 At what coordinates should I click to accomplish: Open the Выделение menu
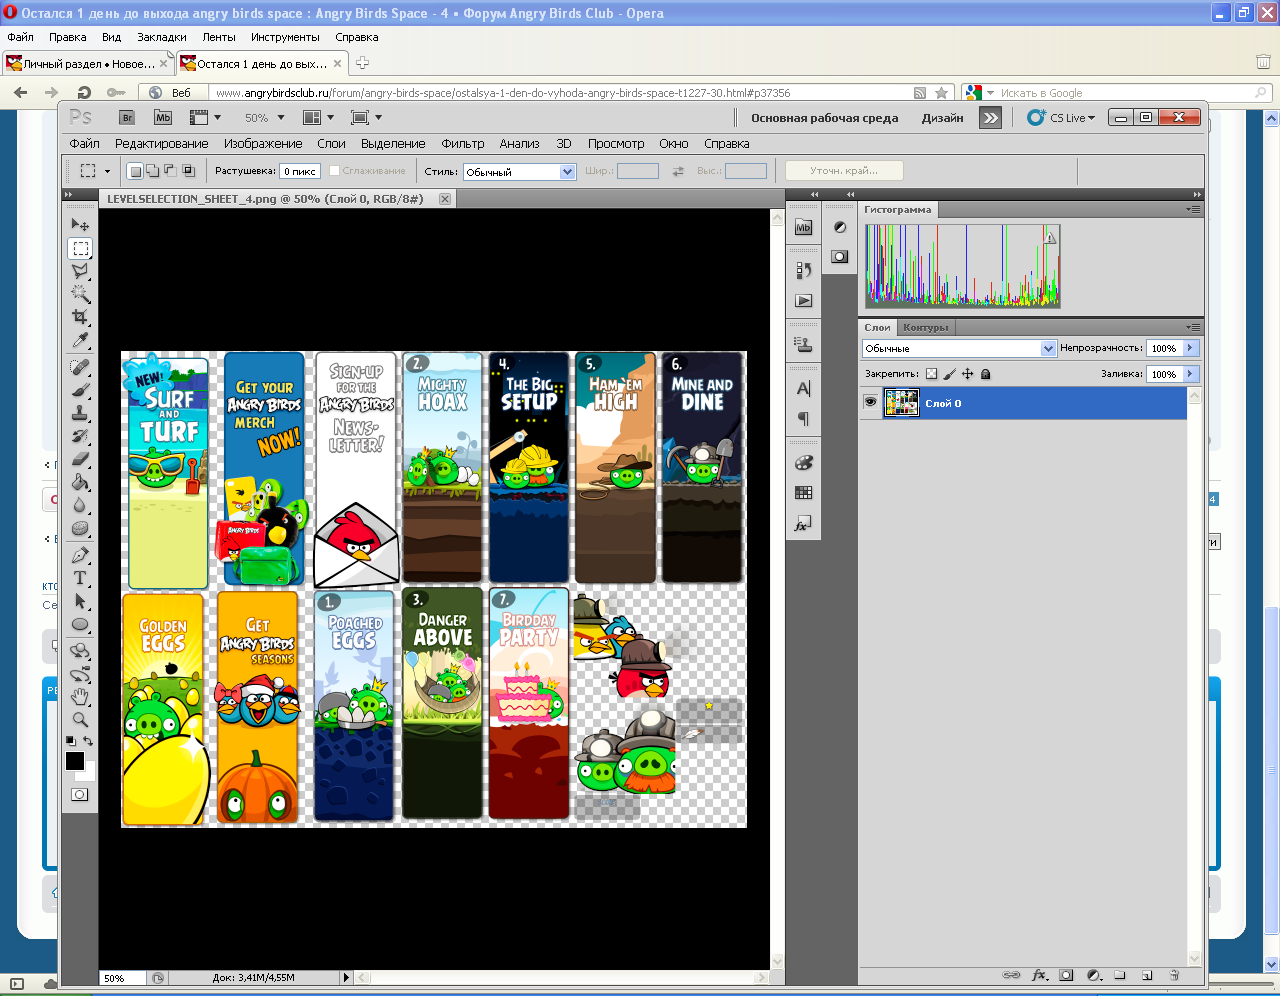pos(393,144)
